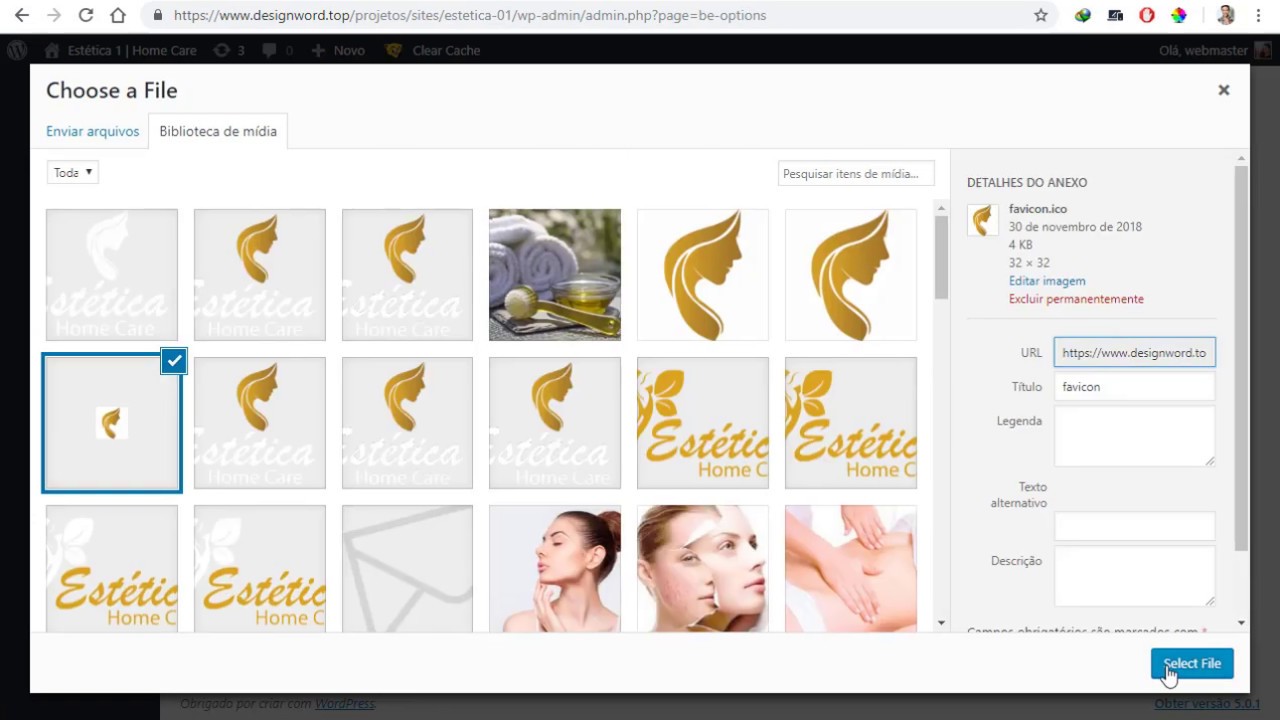1280x720 pixels.
Task: Click the Editar imagem link
Action: 1047,281
